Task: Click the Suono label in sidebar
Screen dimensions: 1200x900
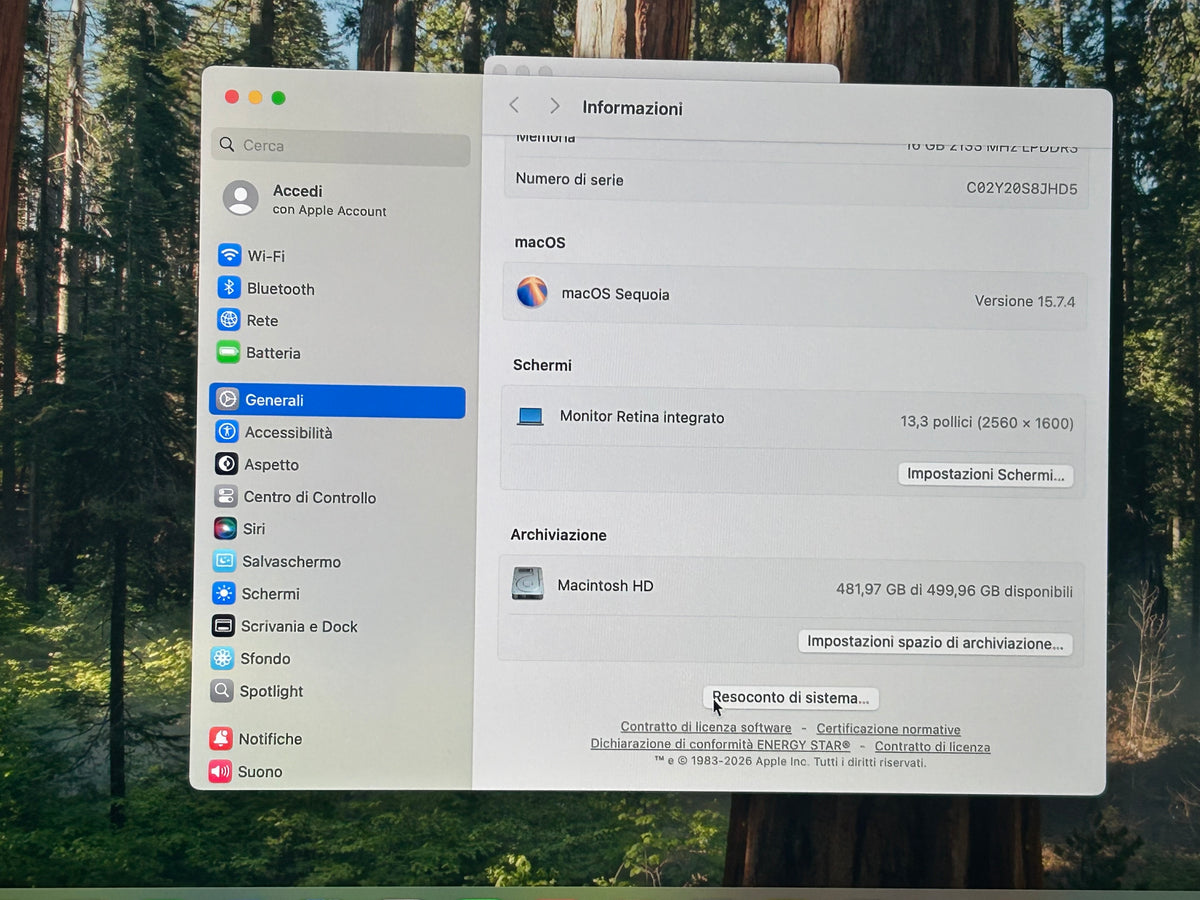Action: tap(260, 772)
